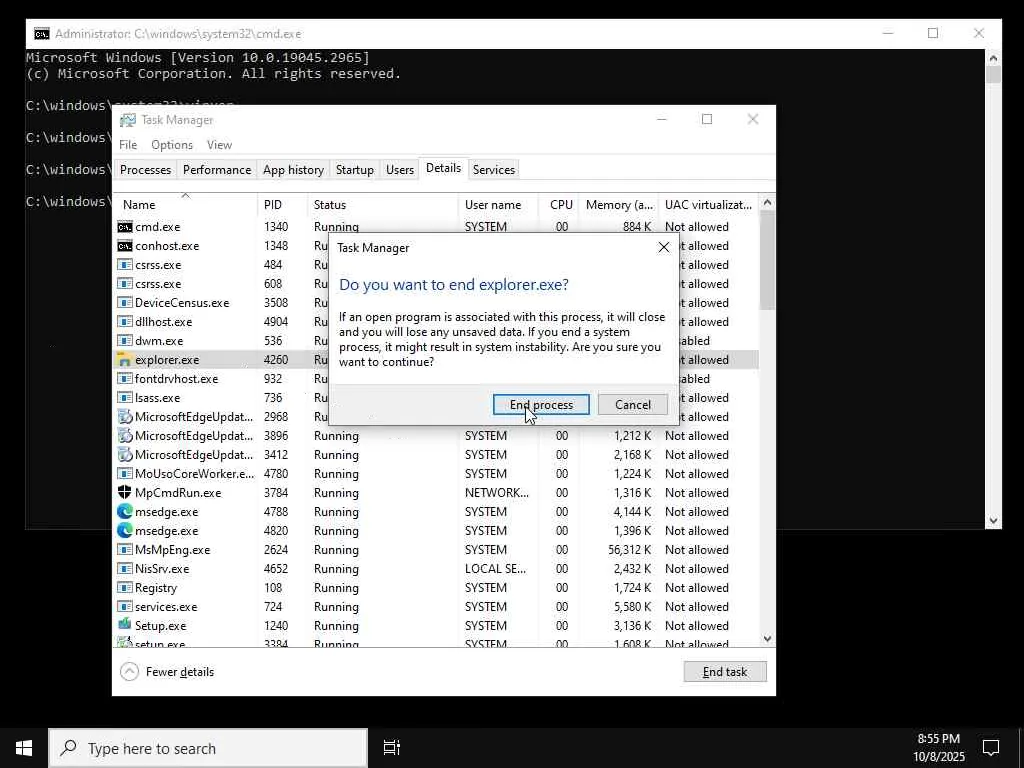
Task: Click MicrosoftEdgeUpdate icon with PID 3412
Action: [x=125, y=455]
